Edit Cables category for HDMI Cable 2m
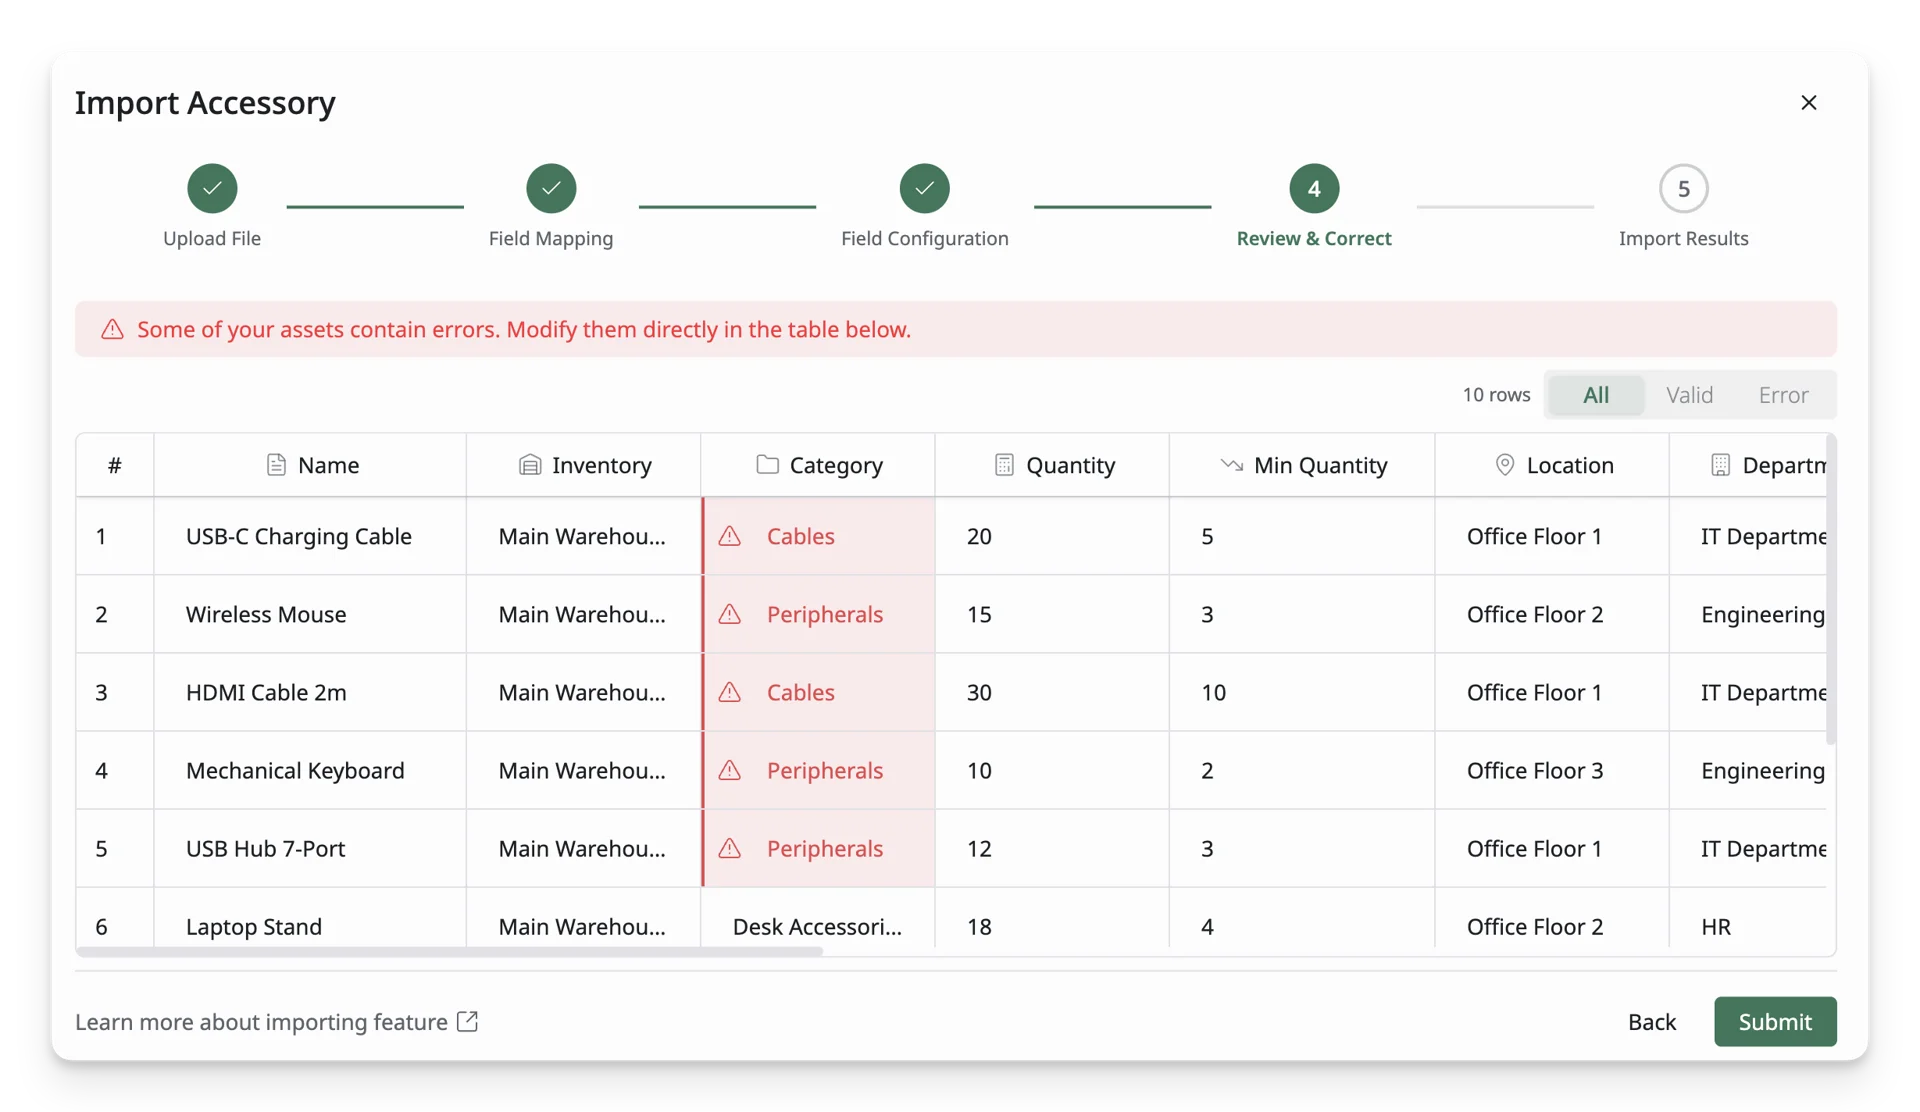The height and width of the screenshot is (1112, 1920). tap(819, 692)
